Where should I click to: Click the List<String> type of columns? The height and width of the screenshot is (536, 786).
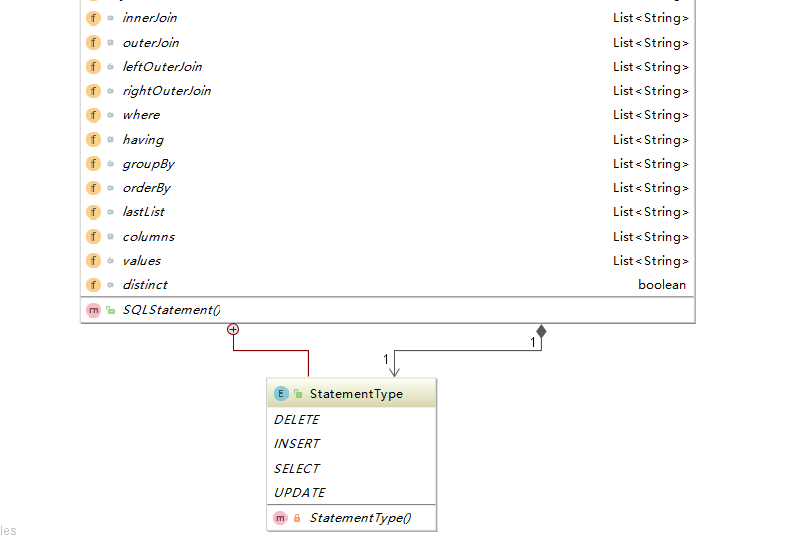click(650, 237)
